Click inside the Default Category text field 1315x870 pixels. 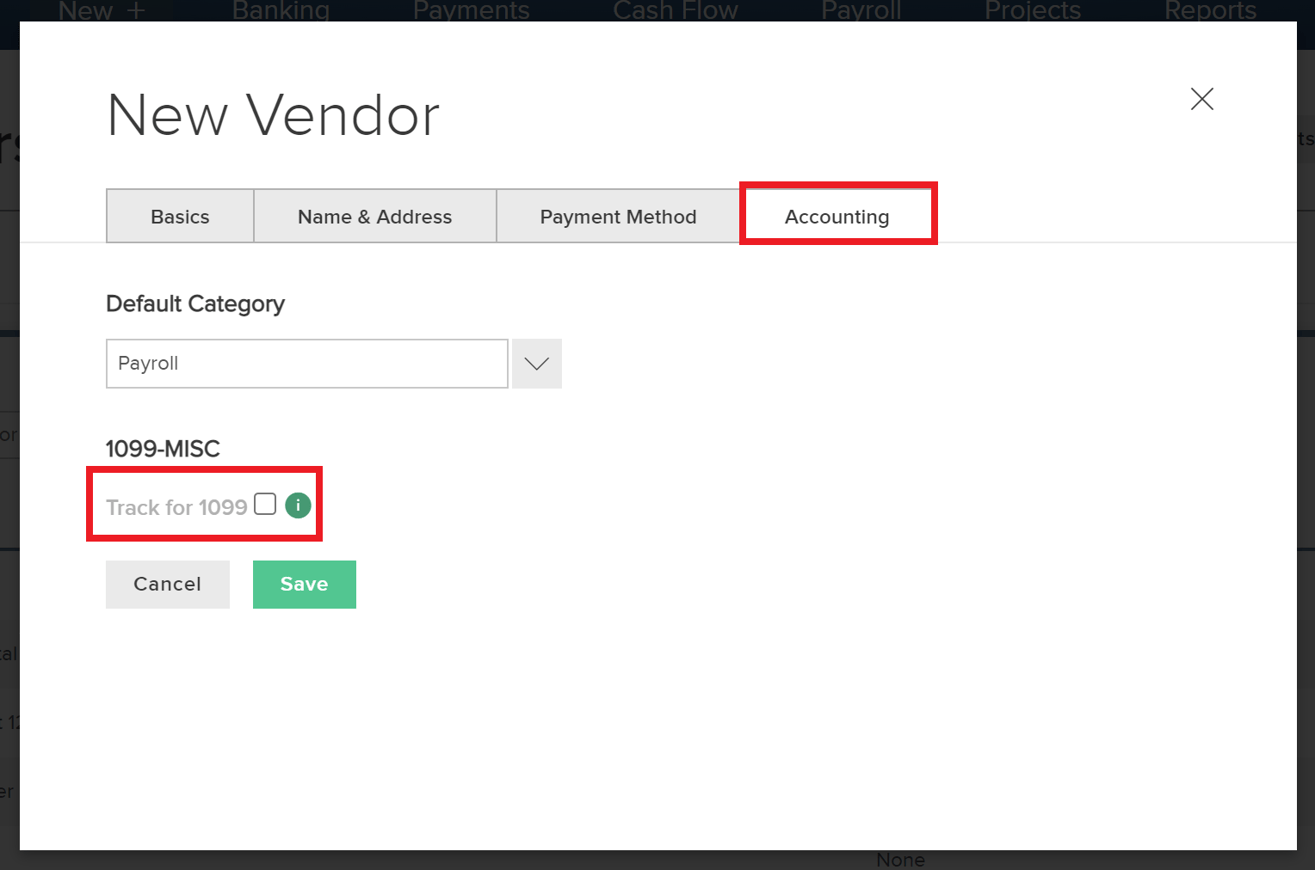306,363
